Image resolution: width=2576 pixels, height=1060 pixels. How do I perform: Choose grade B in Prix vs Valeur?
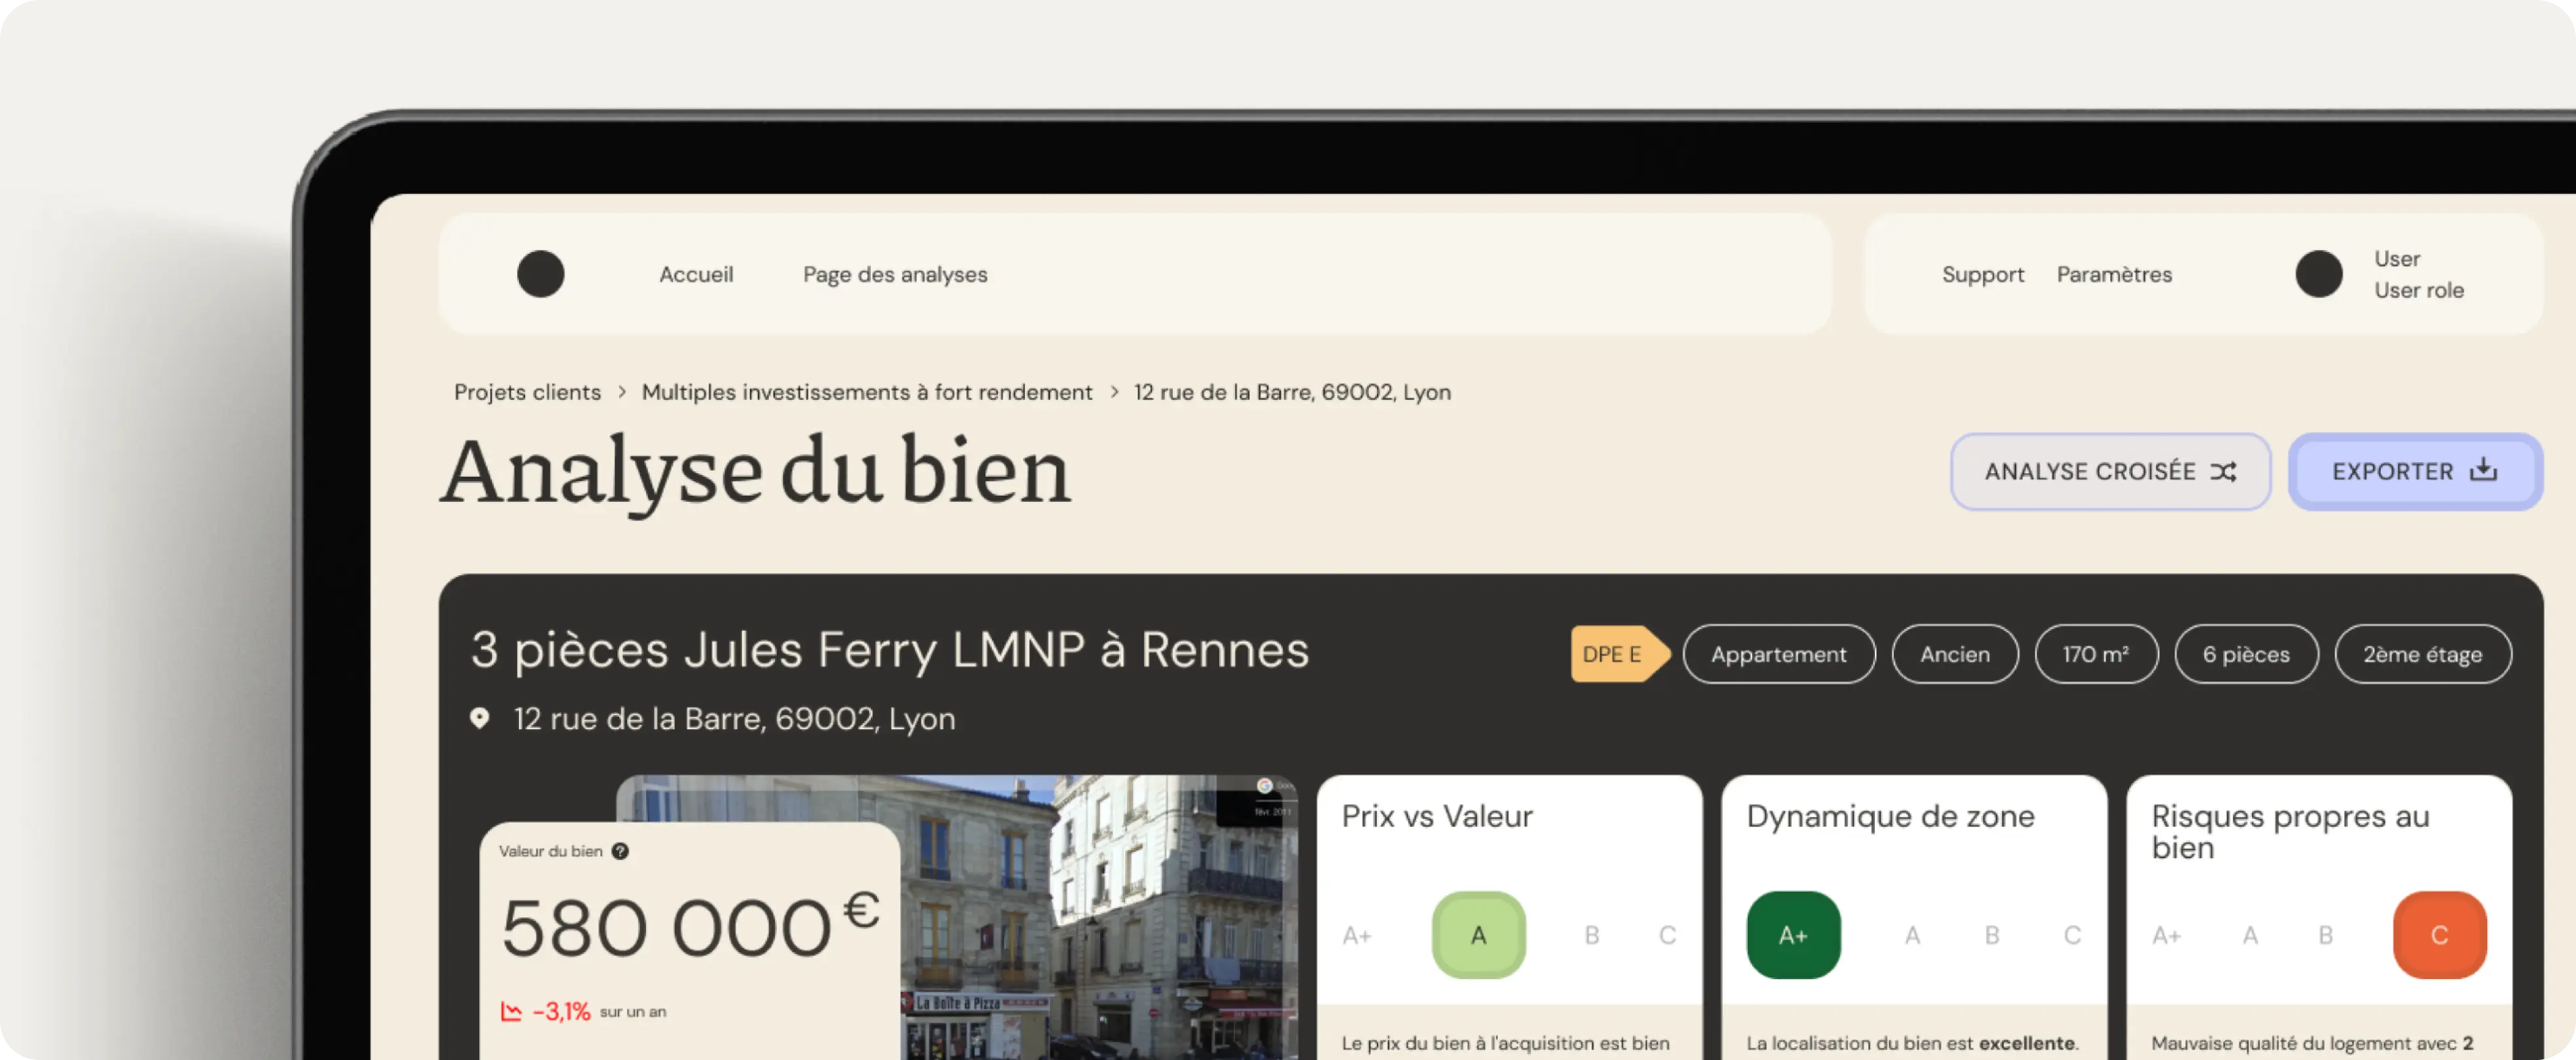[x=1591, y=935]
